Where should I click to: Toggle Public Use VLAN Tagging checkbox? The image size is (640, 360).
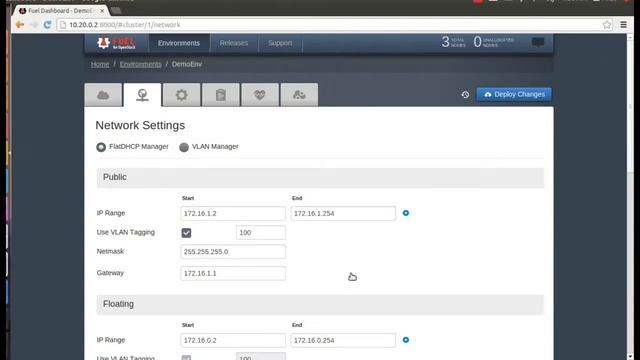186,233
